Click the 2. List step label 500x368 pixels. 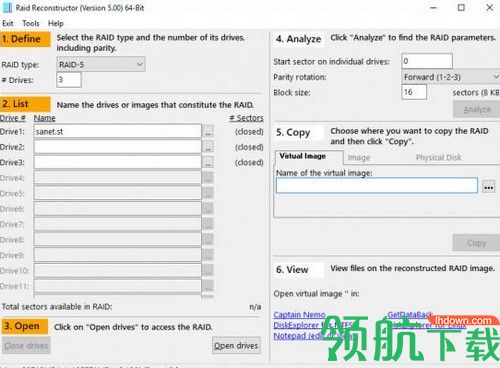pyautogui.click(x=25, y=104)
